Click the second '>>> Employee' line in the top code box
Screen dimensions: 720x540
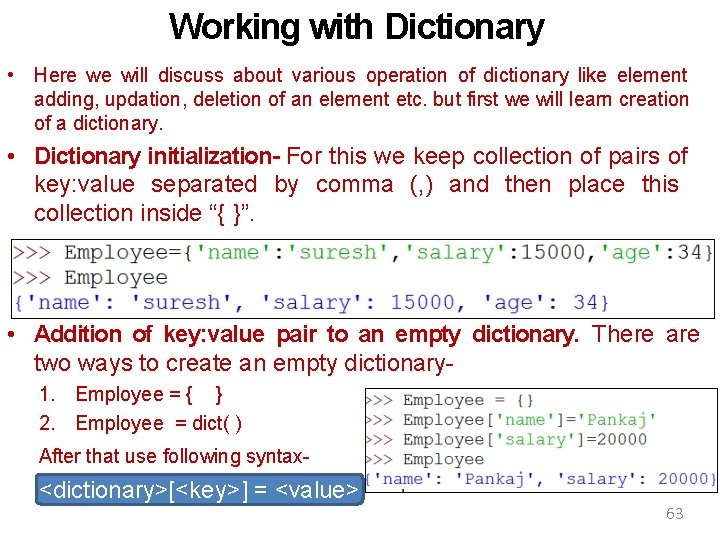click(91, 277)
